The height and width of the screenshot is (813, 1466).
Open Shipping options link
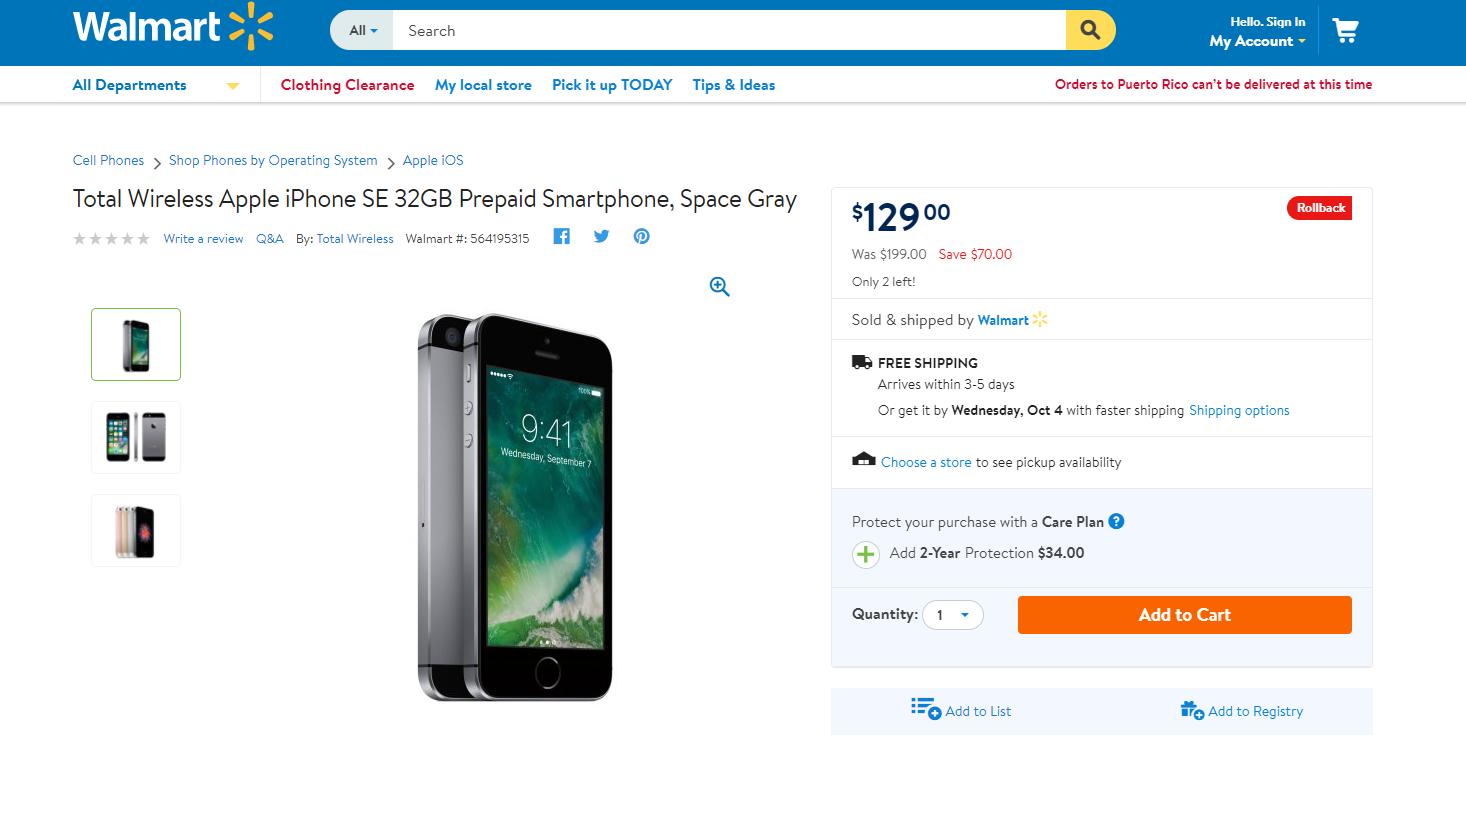1239,410
